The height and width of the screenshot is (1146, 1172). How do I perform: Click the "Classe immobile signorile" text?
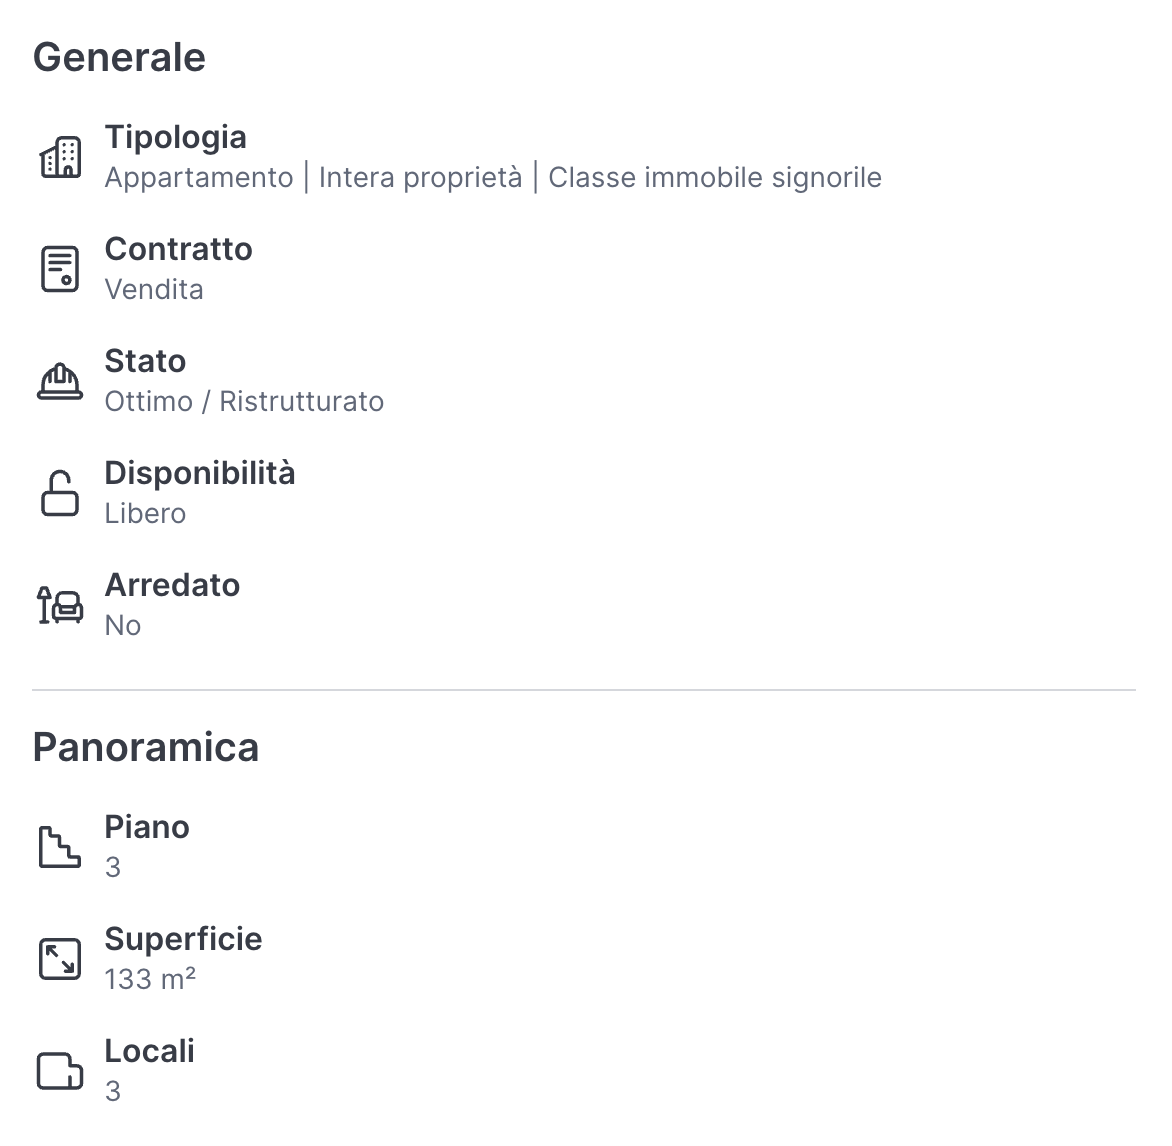click(715, 178)
